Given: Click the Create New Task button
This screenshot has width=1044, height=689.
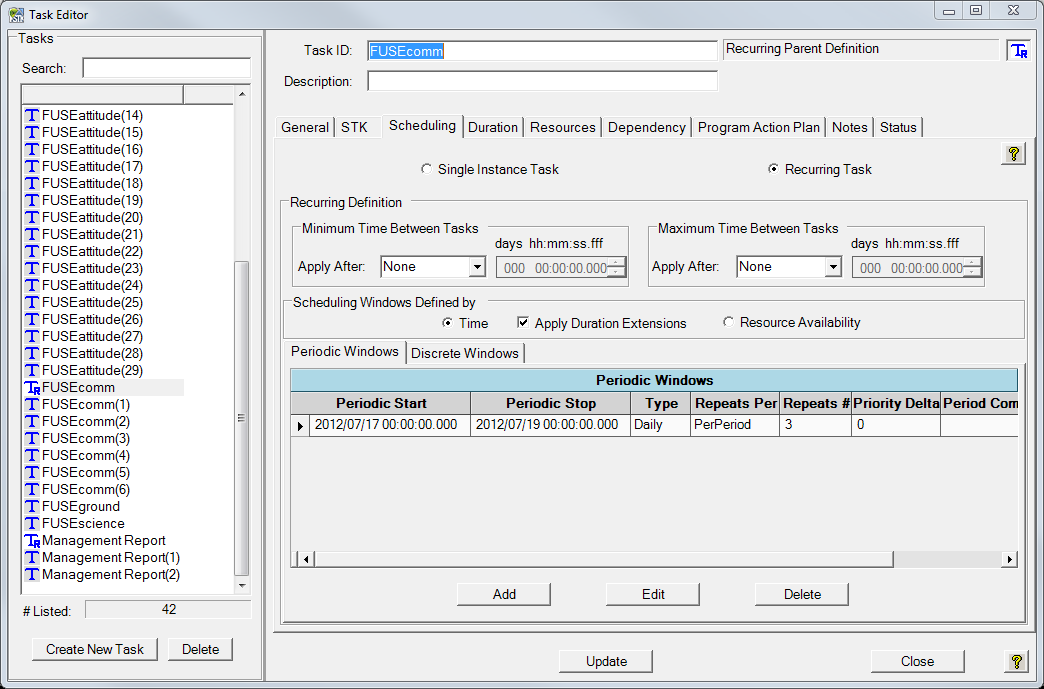Looking at the screenshot, I should pyautogui.click(x=95, y=649).
